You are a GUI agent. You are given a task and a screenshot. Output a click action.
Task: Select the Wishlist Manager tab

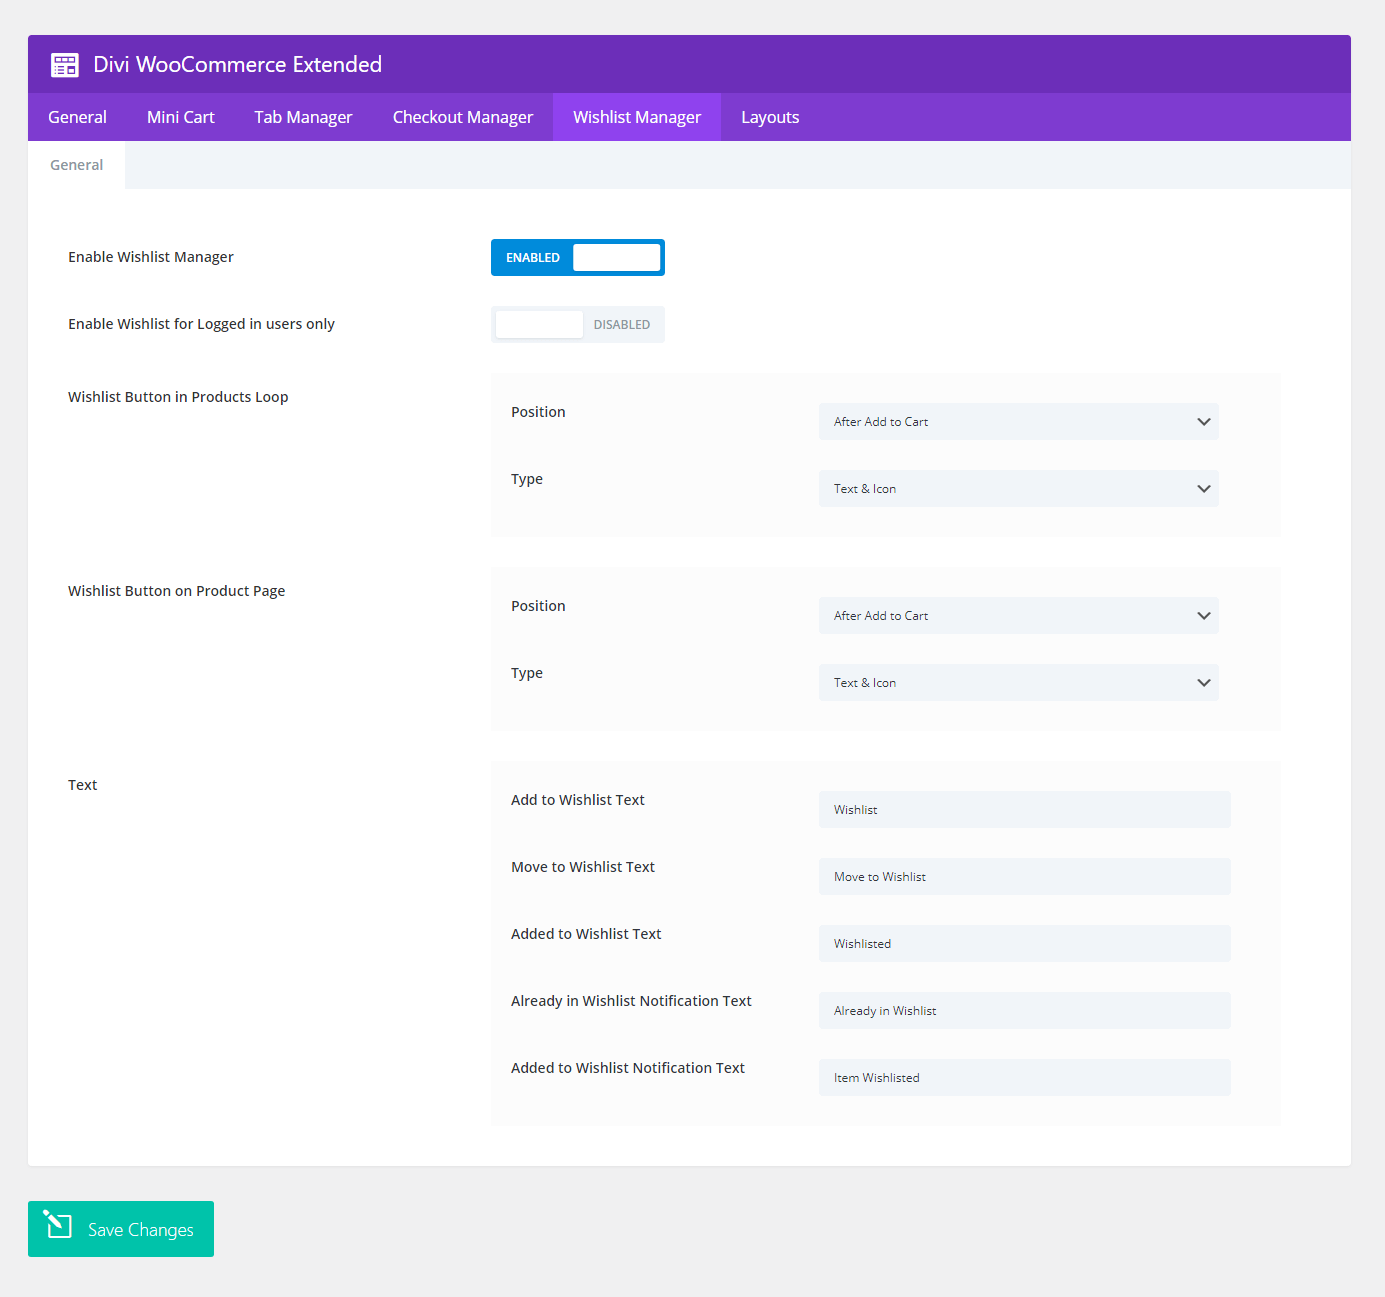tap(637, 117)
